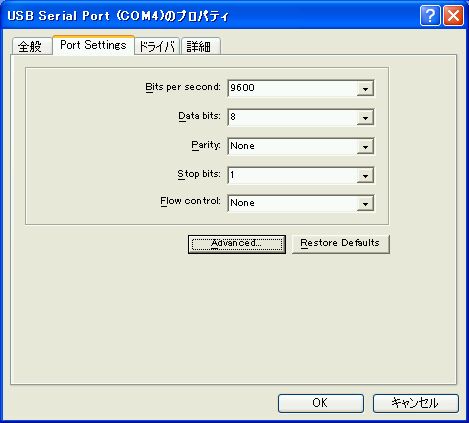
Task: Expand the Parity dropdown arrow
Action: (x=365, y=146)
